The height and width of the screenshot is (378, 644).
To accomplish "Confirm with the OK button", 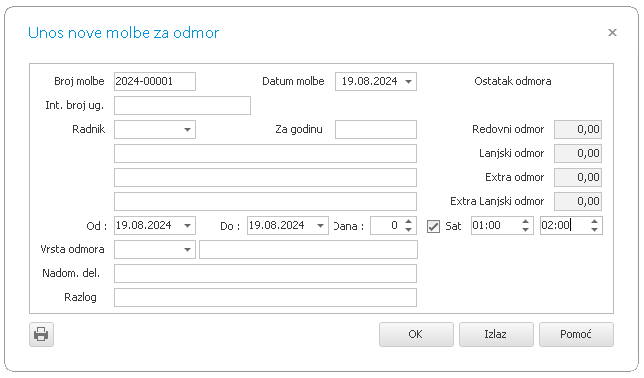I will [x=416, y=334].
